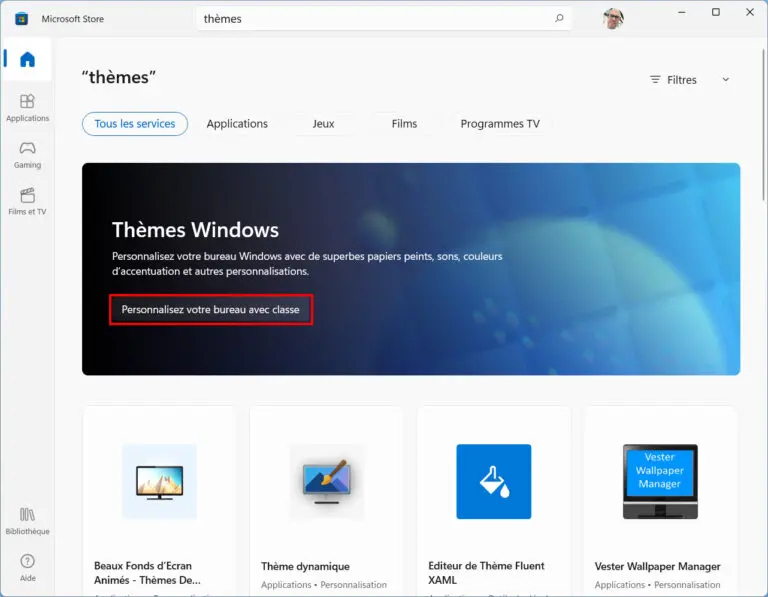
Task: Click the search magnifier icon
Action: coord(559,19)
